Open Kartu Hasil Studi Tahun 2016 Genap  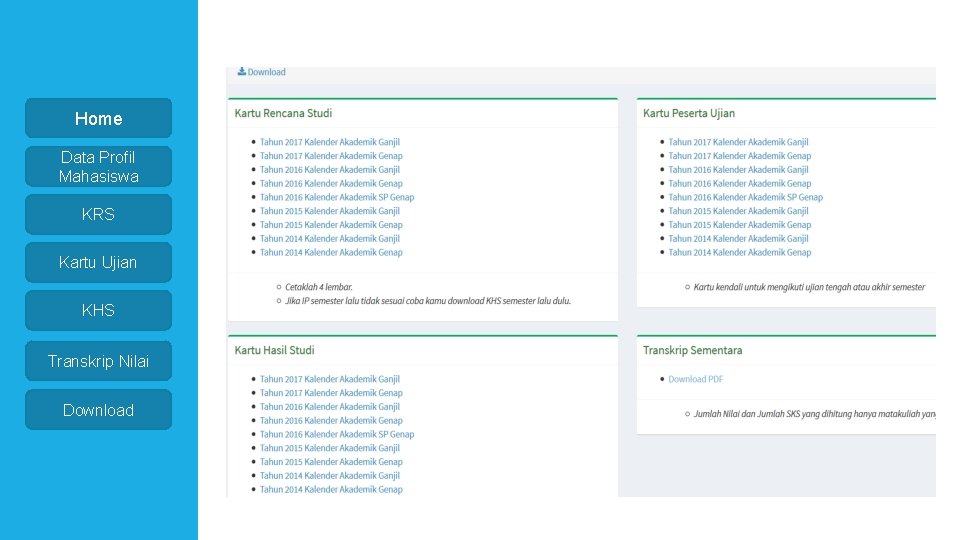[x=331, y=421]
